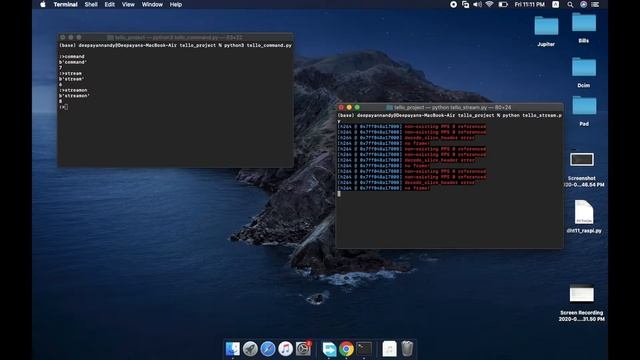Screen dimensions: 640x360
Task: Click the Fri 11:11 PM clock
Action: [x=529, y=4]
